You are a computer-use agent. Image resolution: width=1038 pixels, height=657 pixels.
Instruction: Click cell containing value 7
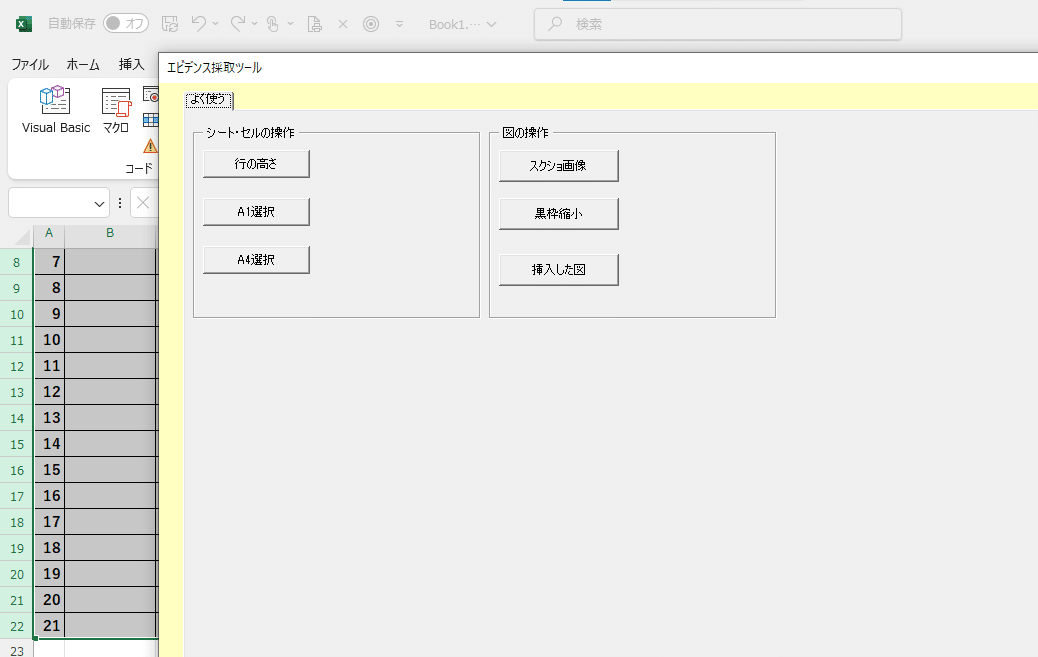tap(50, 262)
